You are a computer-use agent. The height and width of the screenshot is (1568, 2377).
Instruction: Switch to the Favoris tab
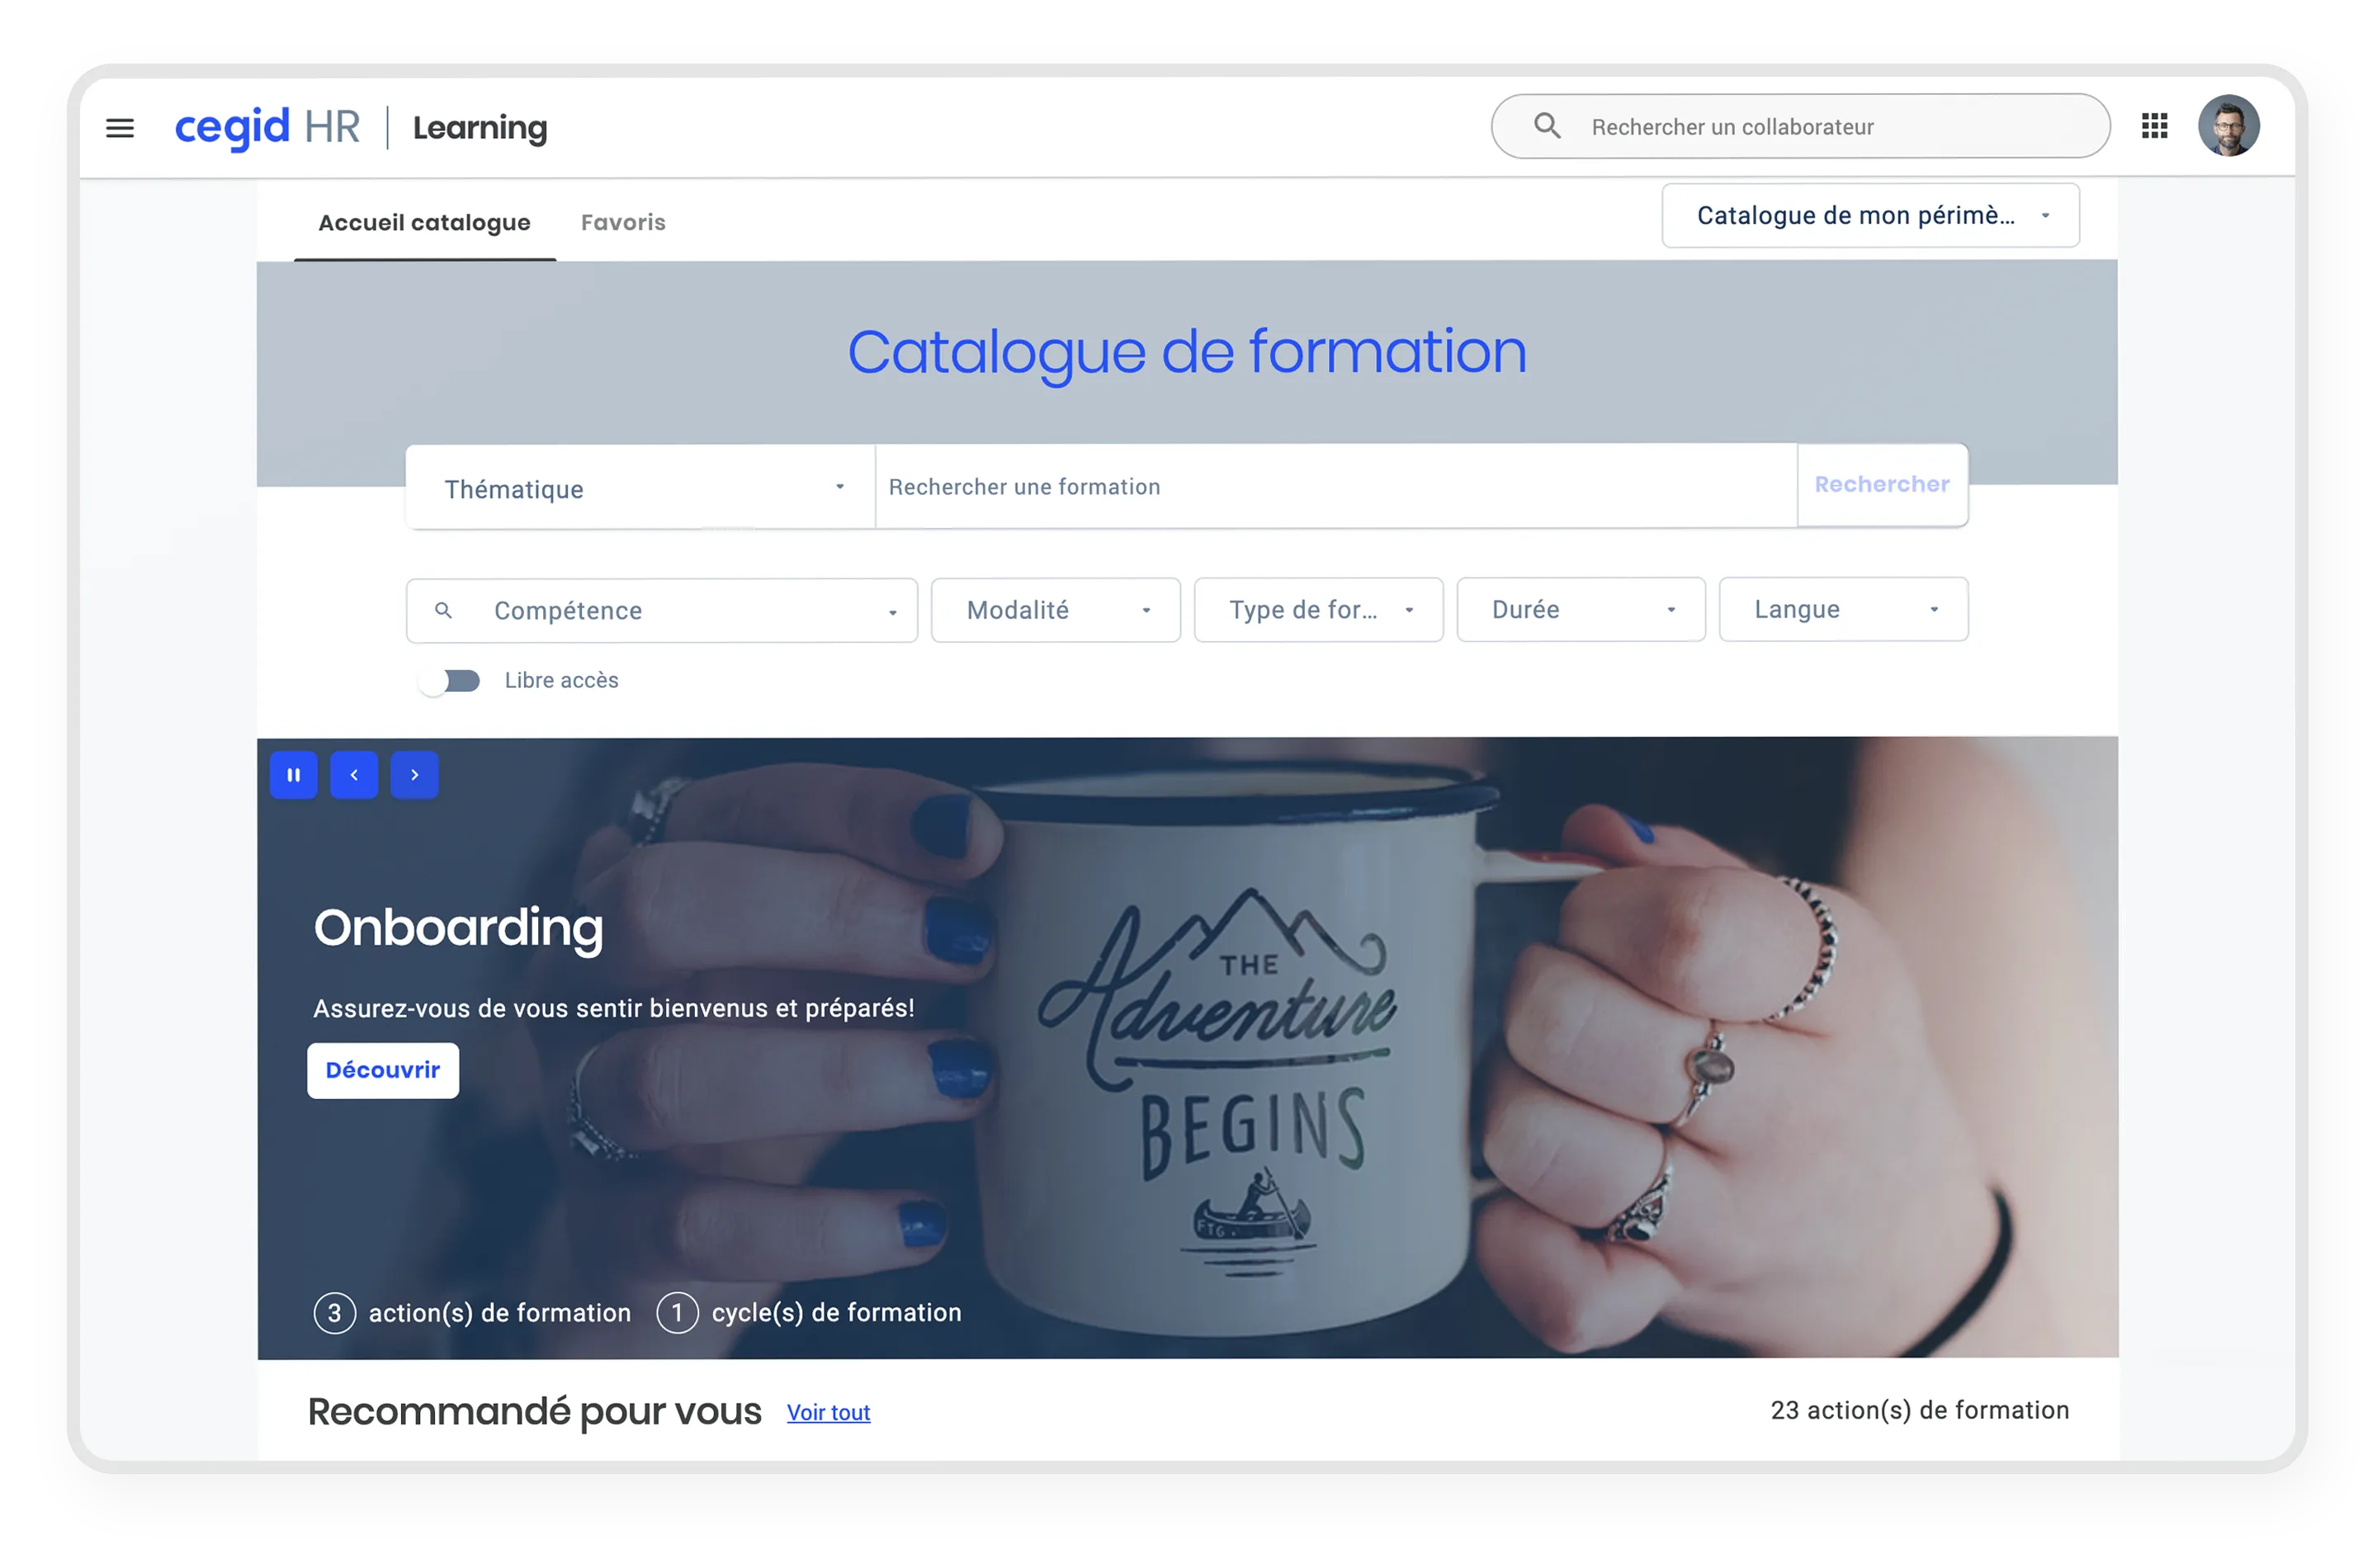pyautogui.click(x=623, y=223)
